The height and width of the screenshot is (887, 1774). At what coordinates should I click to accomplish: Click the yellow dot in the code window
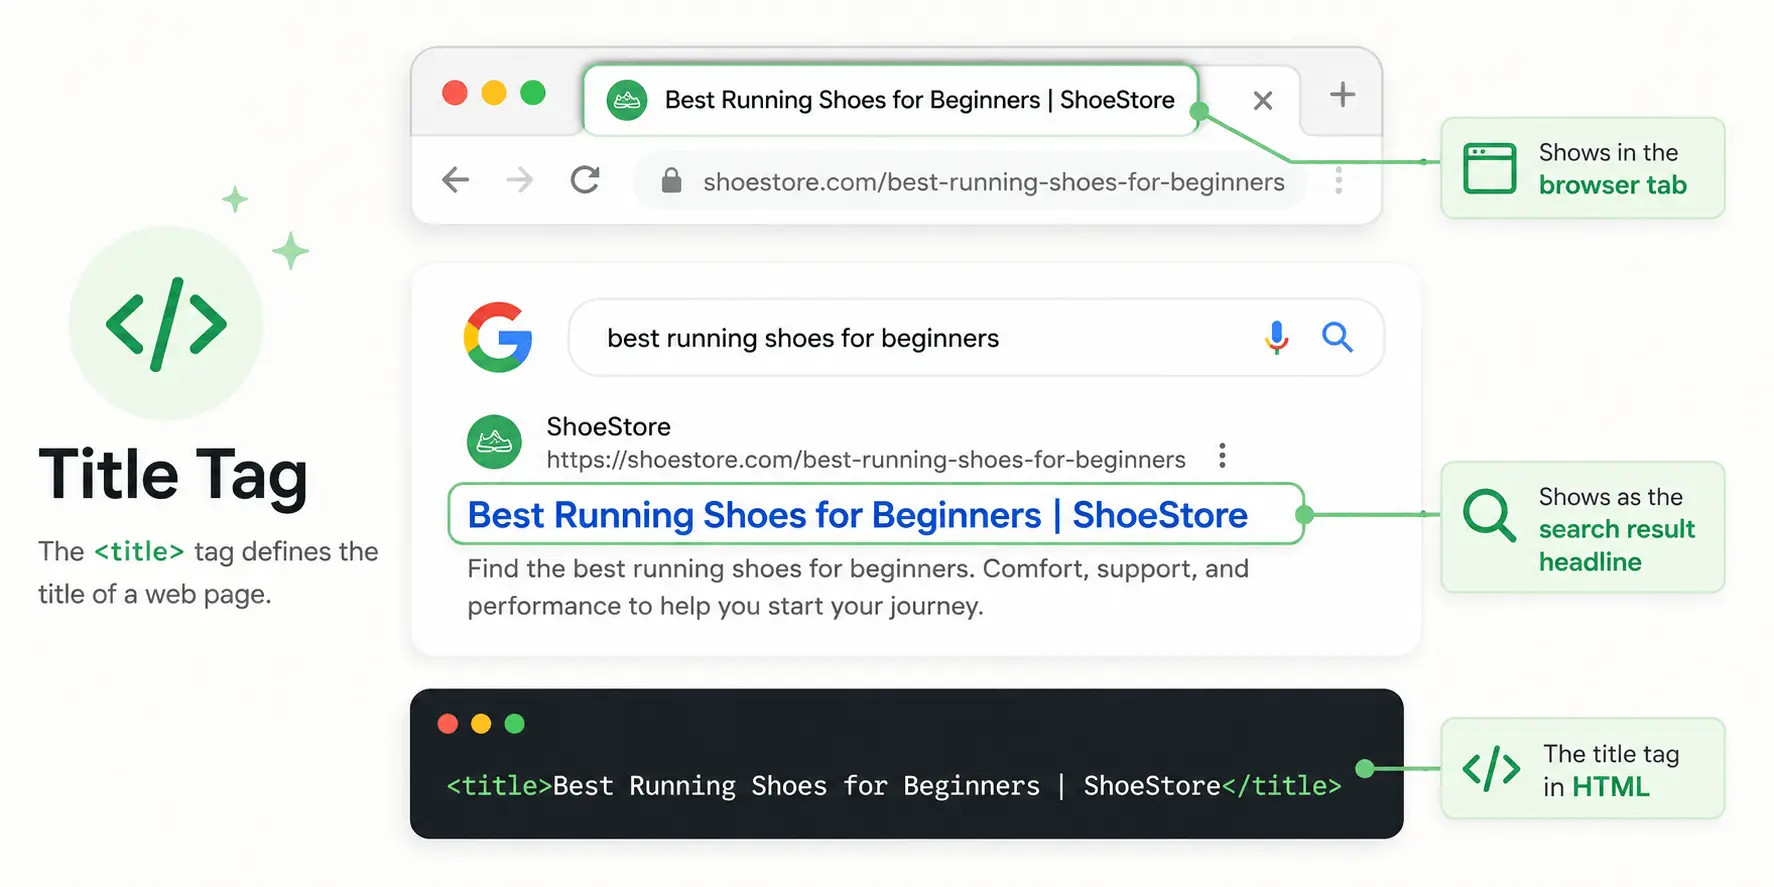481,724
